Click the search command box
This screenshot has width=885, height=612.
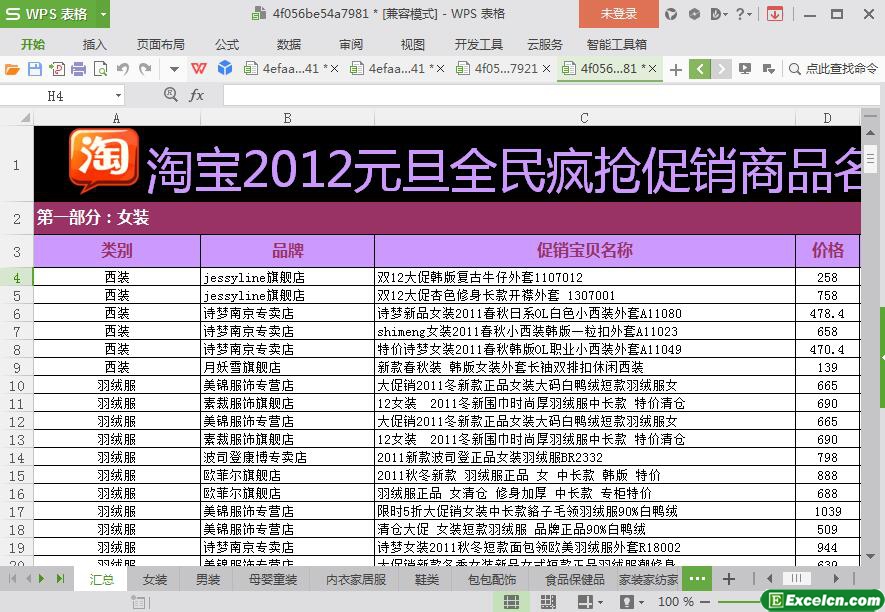pyautogui.click(x=834, y=69)
